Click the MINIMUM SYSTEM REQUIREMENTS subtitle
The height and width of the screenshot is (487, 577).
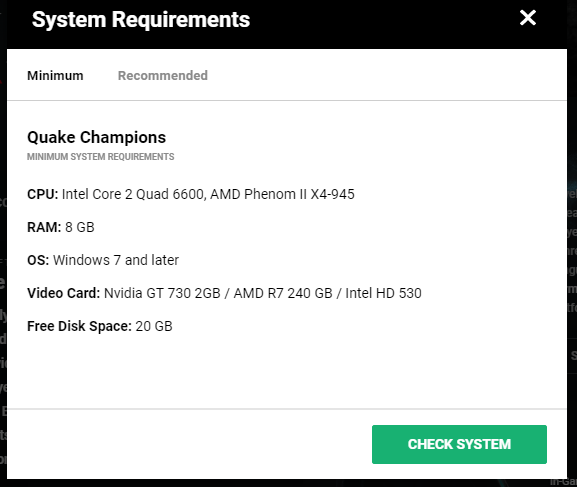click(x=100, y=157)
